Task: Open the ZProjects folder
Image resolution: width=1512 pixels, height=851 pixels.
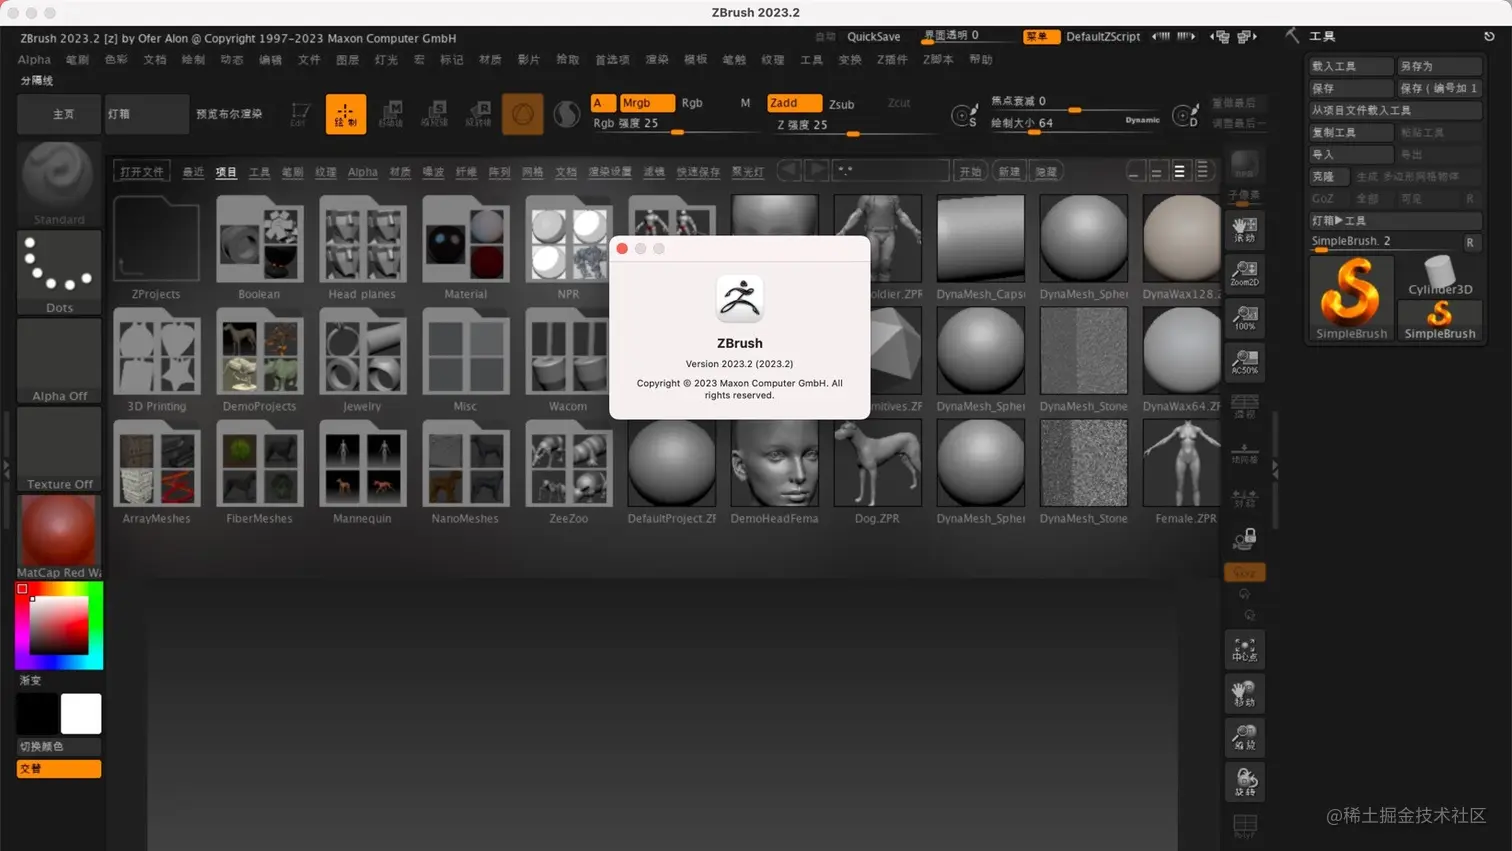Action: [x=156, y=248]
